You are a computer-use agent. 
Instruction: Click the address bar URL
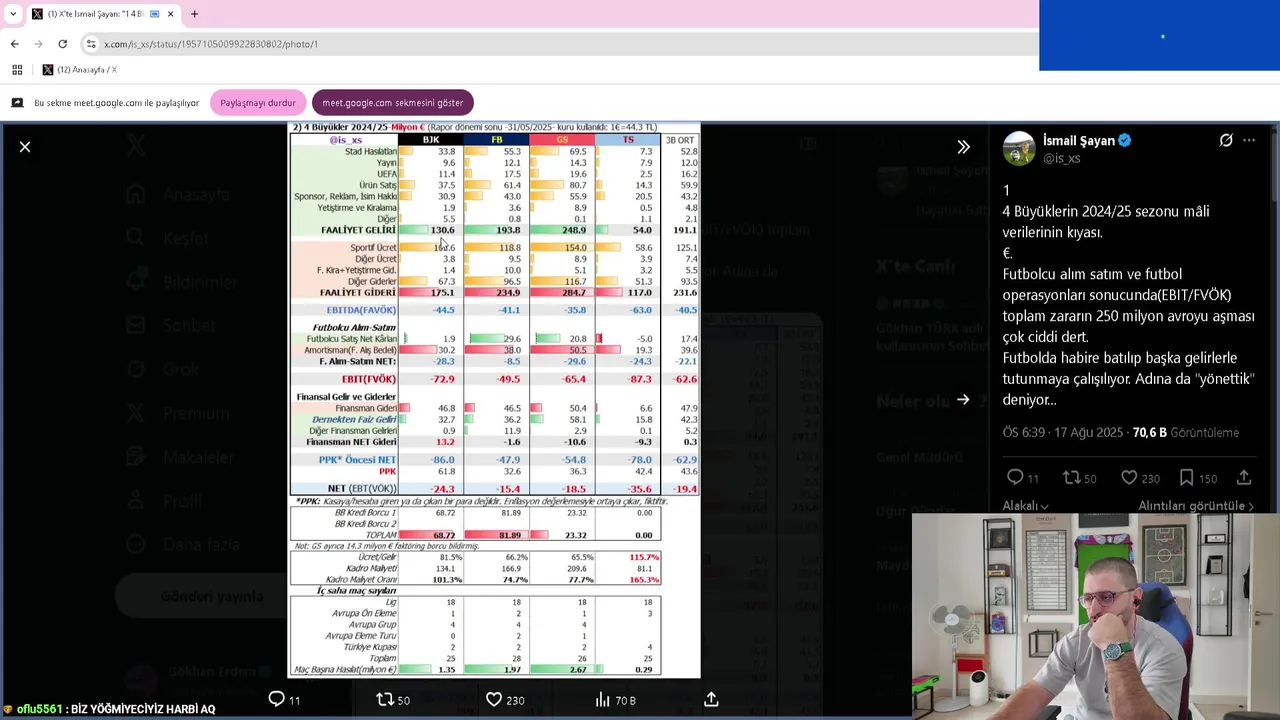pyautogui.click(x=211, y=44)
